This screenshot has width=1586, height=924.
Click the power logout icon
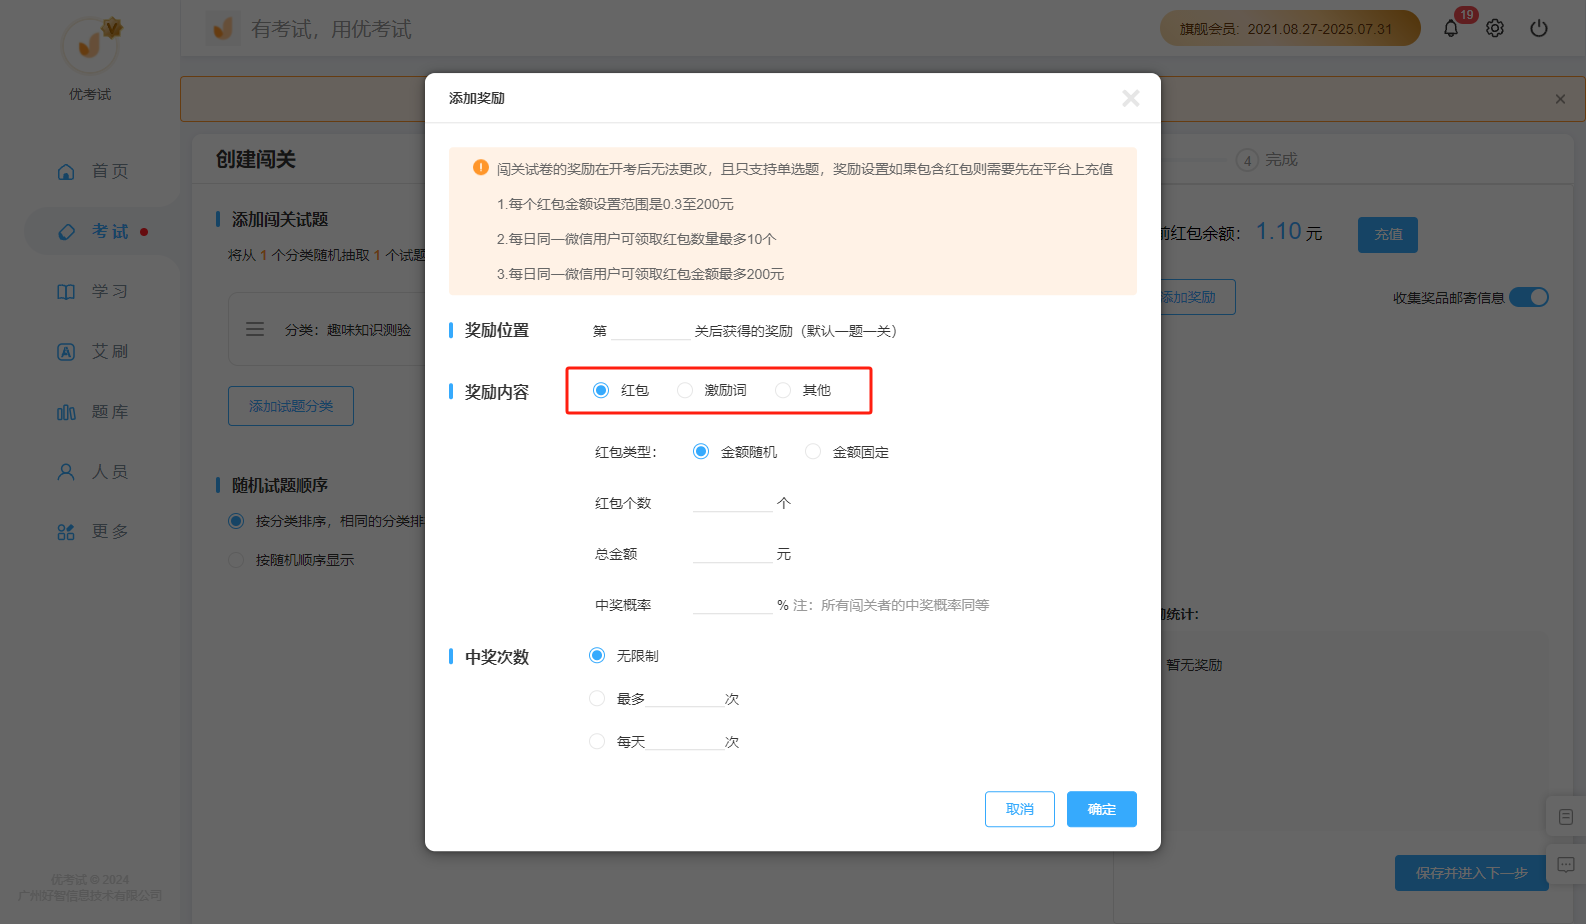tap(1539, 29)
